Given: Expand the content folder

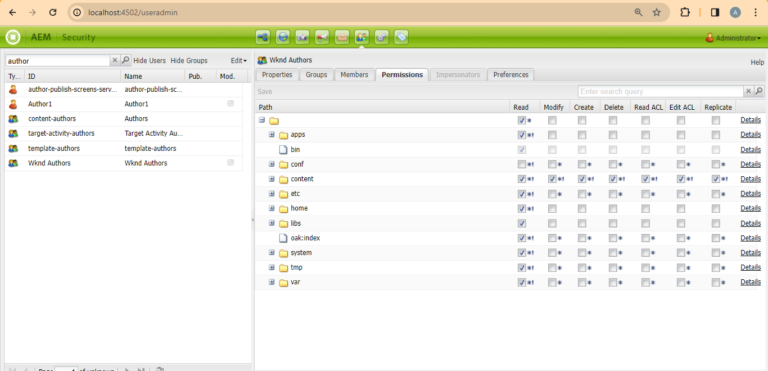Looking at the screenshot, I should (271, 179).
